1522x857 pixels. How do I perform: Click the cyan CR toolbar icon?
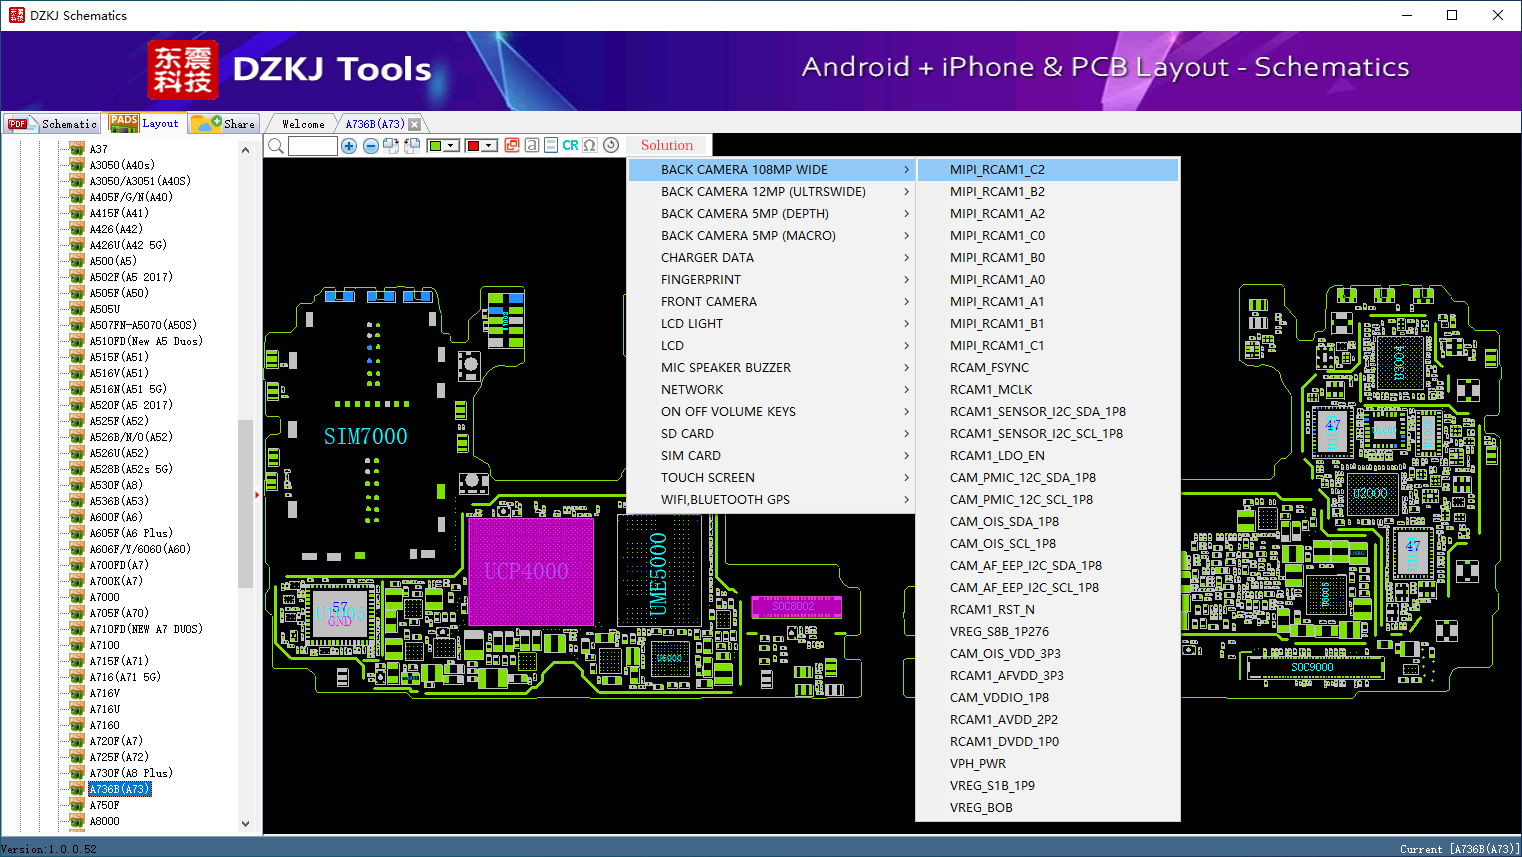(x=570, y=145)
